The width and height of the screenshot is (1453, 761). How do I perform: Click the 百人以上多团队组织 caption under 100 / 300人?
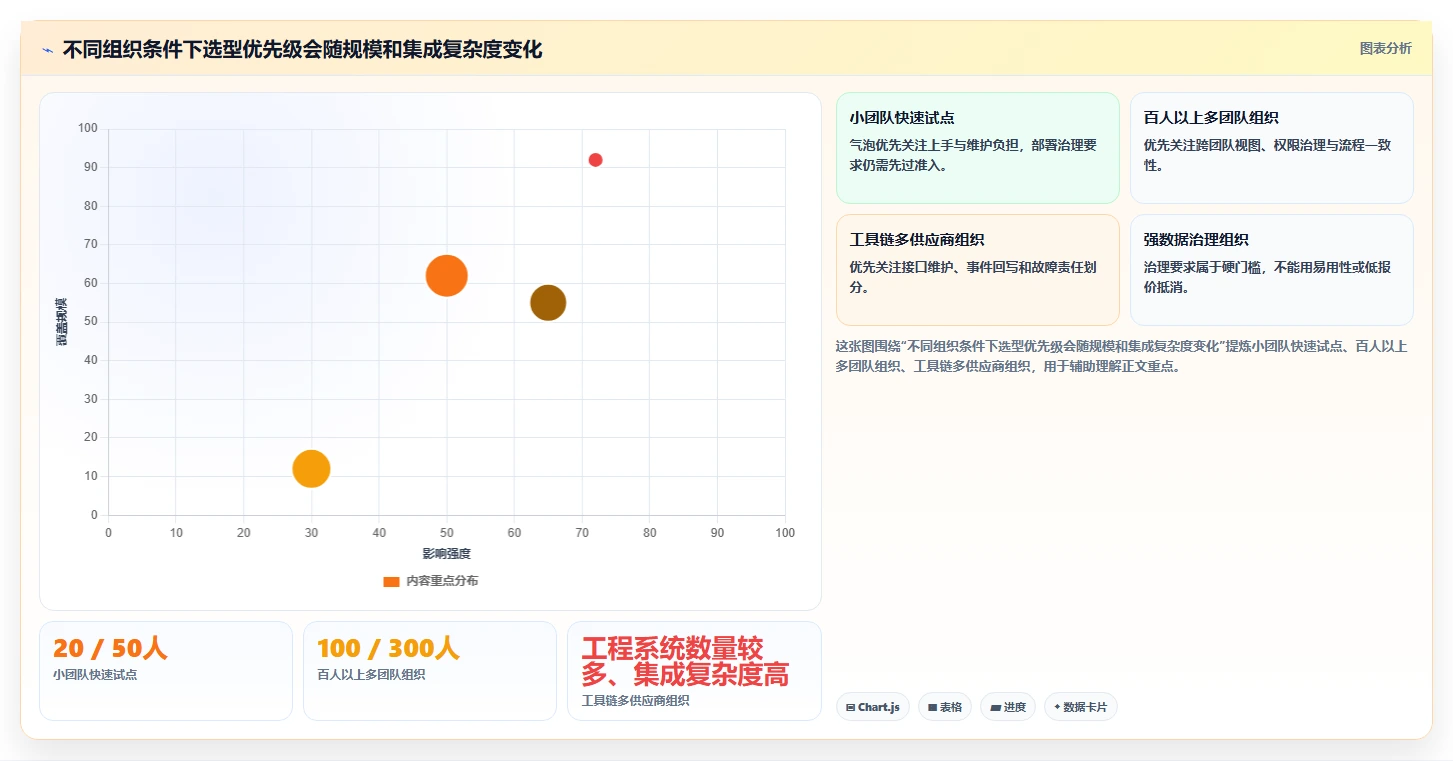click(x=371, y=675)
